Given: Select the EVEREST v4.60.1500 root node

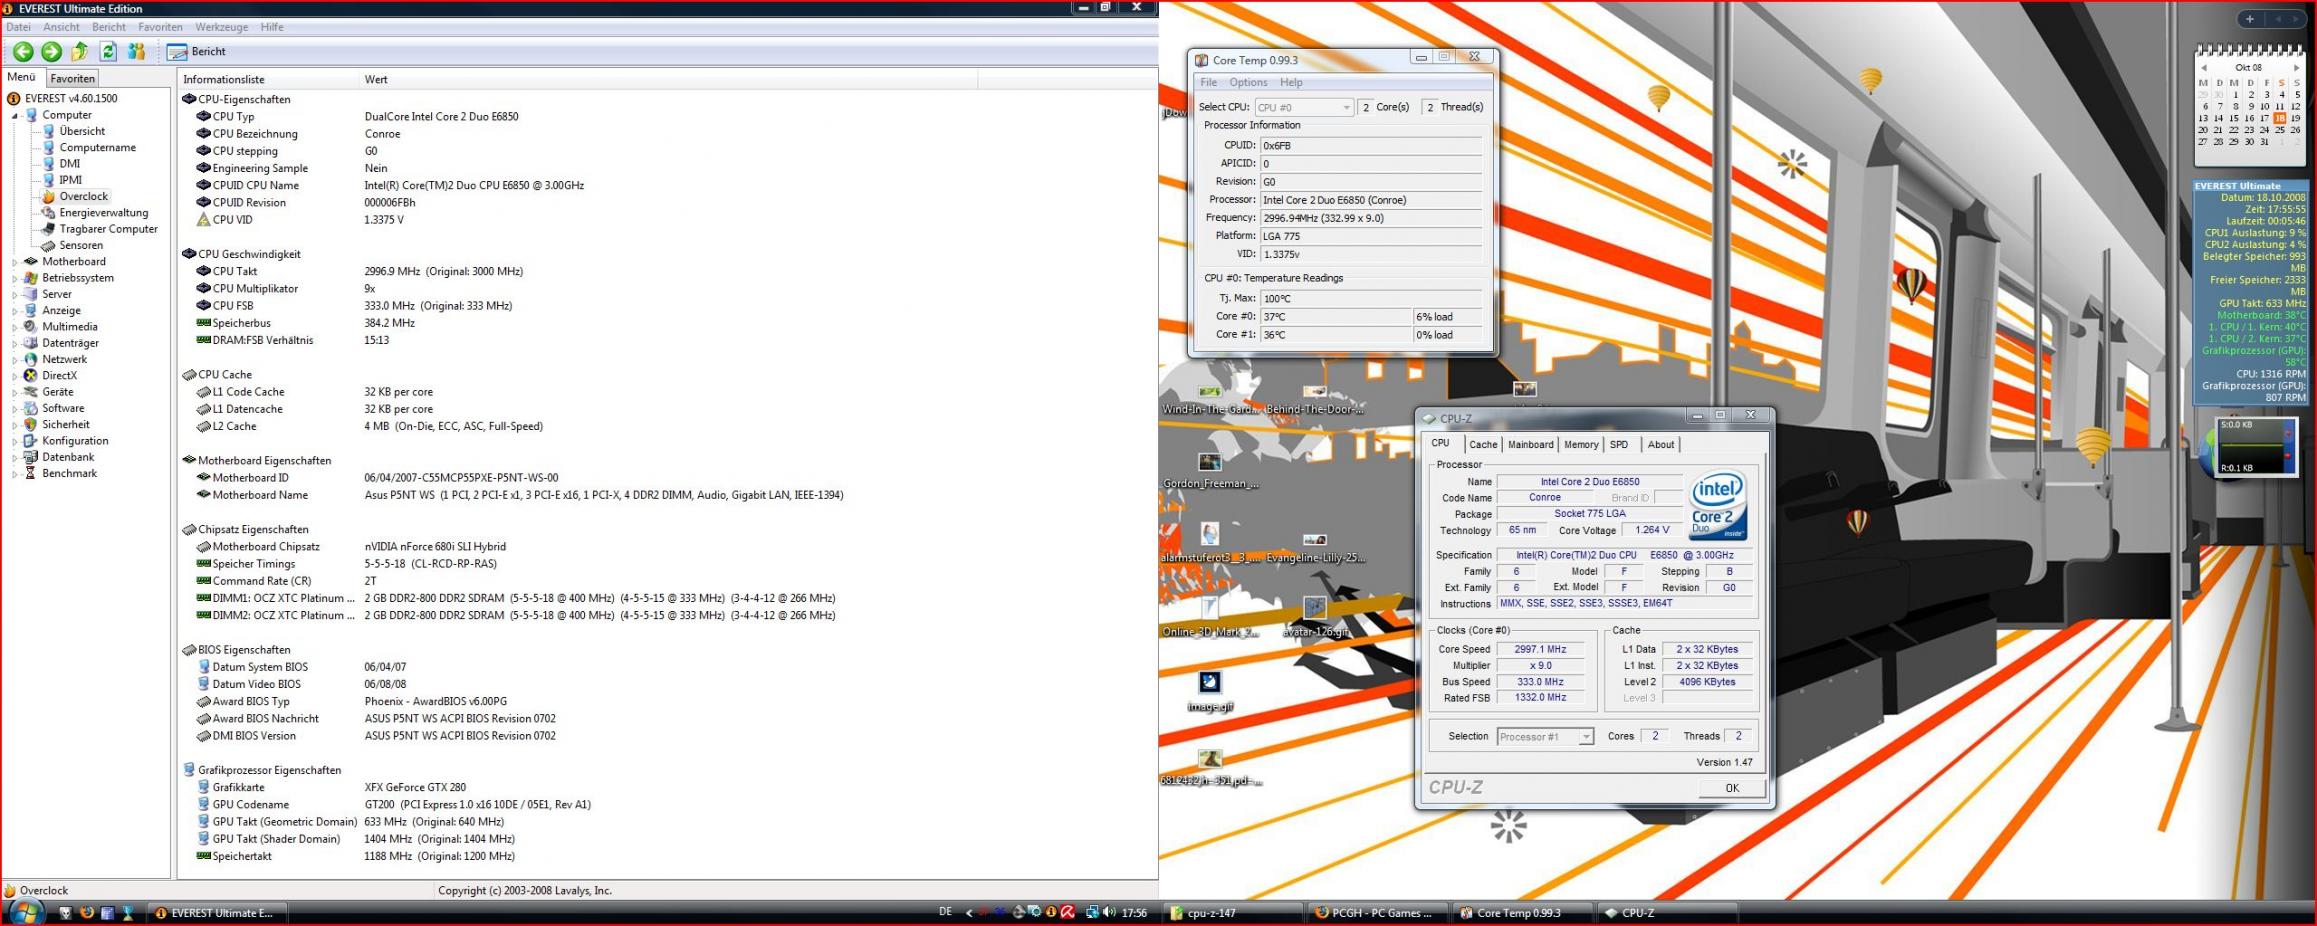Looking at the screenshot, I should [70, 99].
